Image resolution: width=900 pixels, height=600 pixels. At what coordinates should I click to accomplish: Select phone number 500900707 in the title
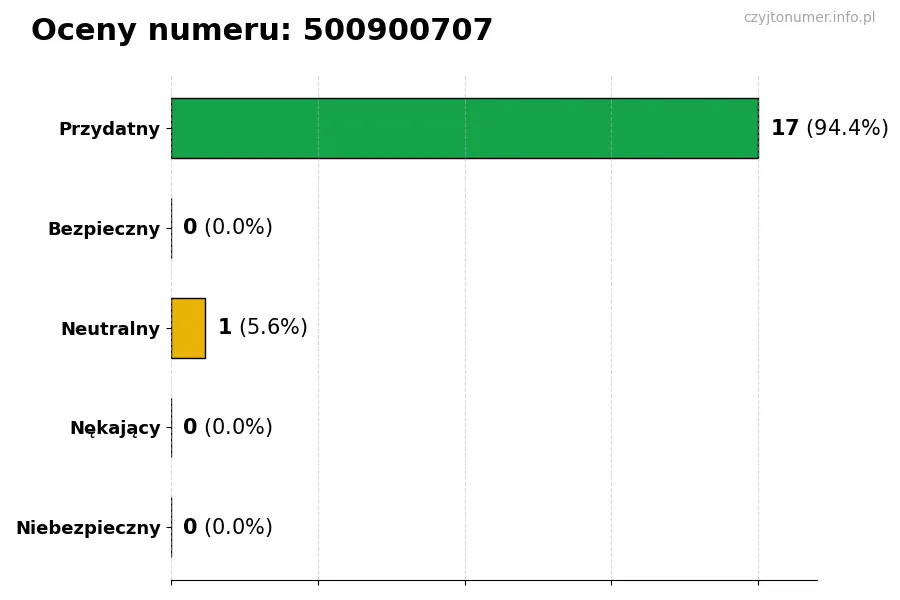397,31
